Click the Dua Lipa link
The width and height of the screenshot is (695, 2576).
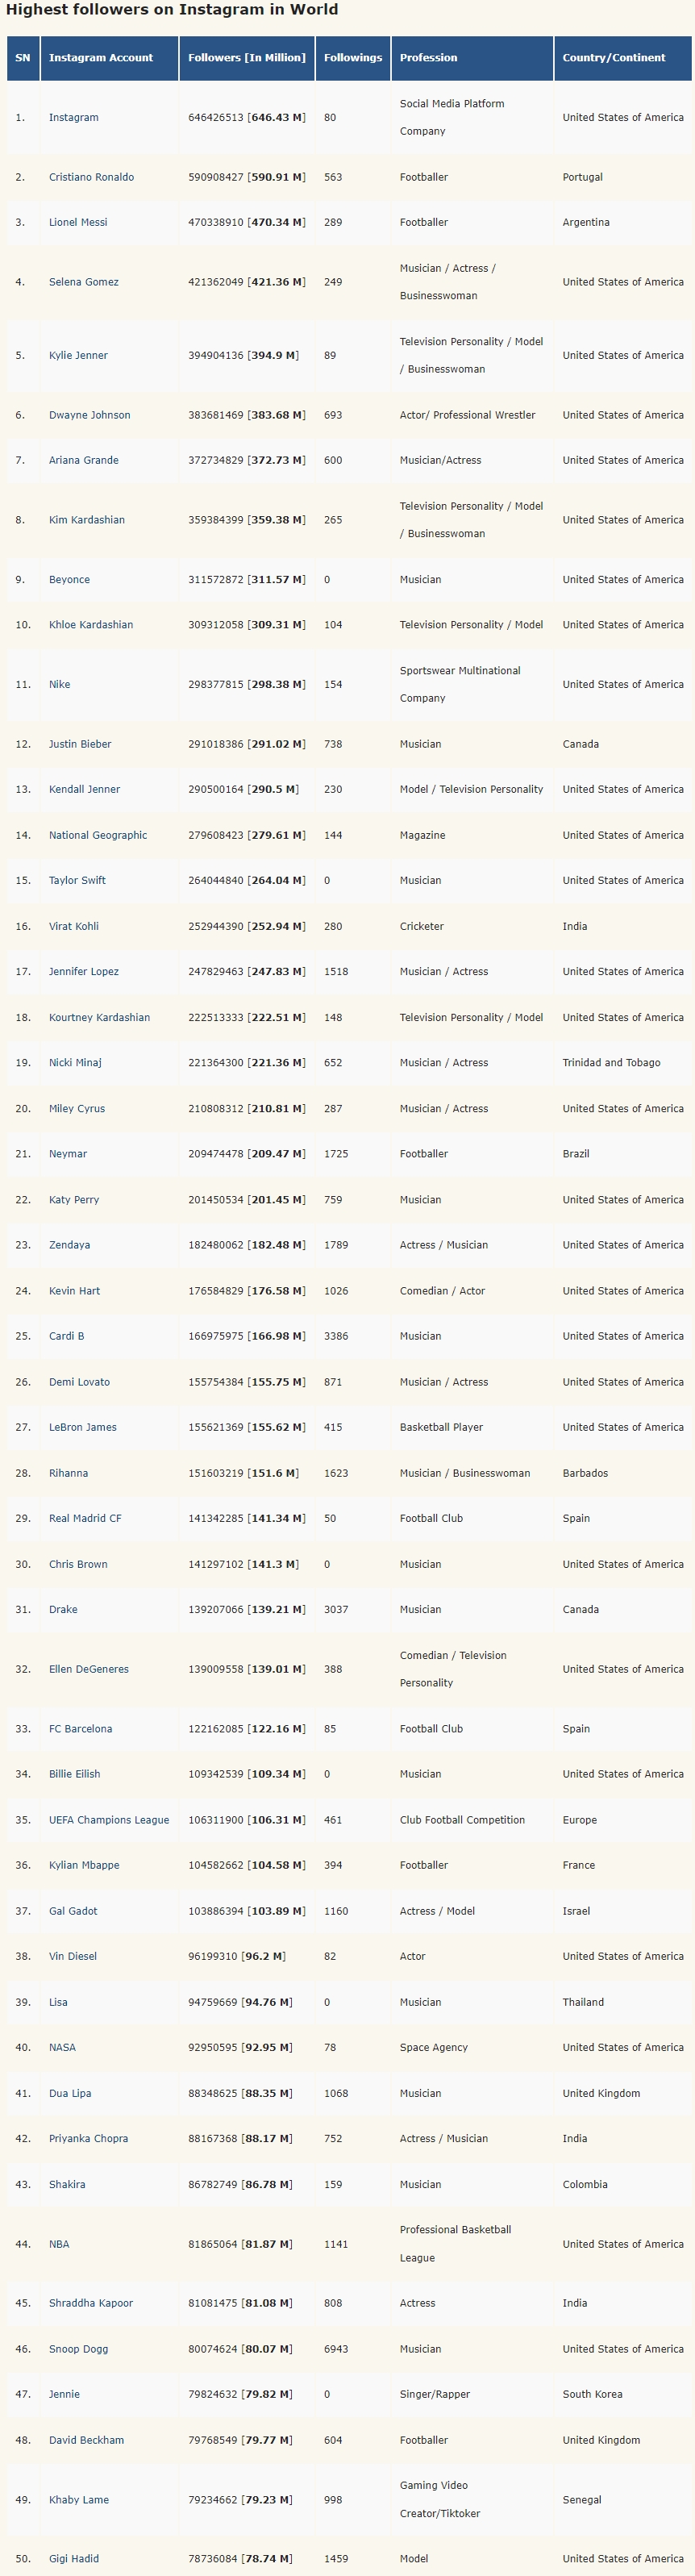pos(70,2093)
